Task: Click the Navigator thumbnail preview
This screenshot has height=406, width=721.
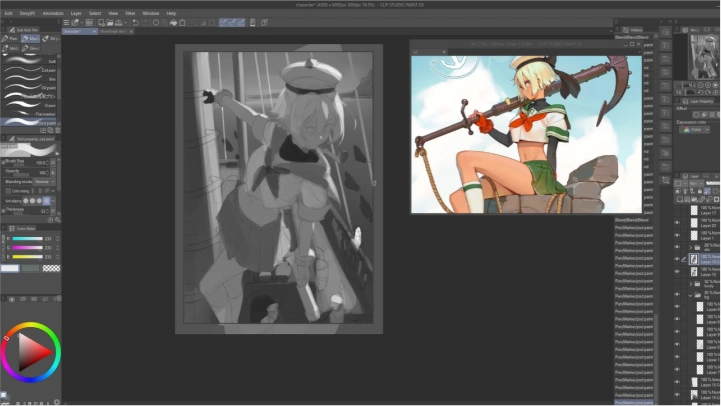Action: [703, 57]
